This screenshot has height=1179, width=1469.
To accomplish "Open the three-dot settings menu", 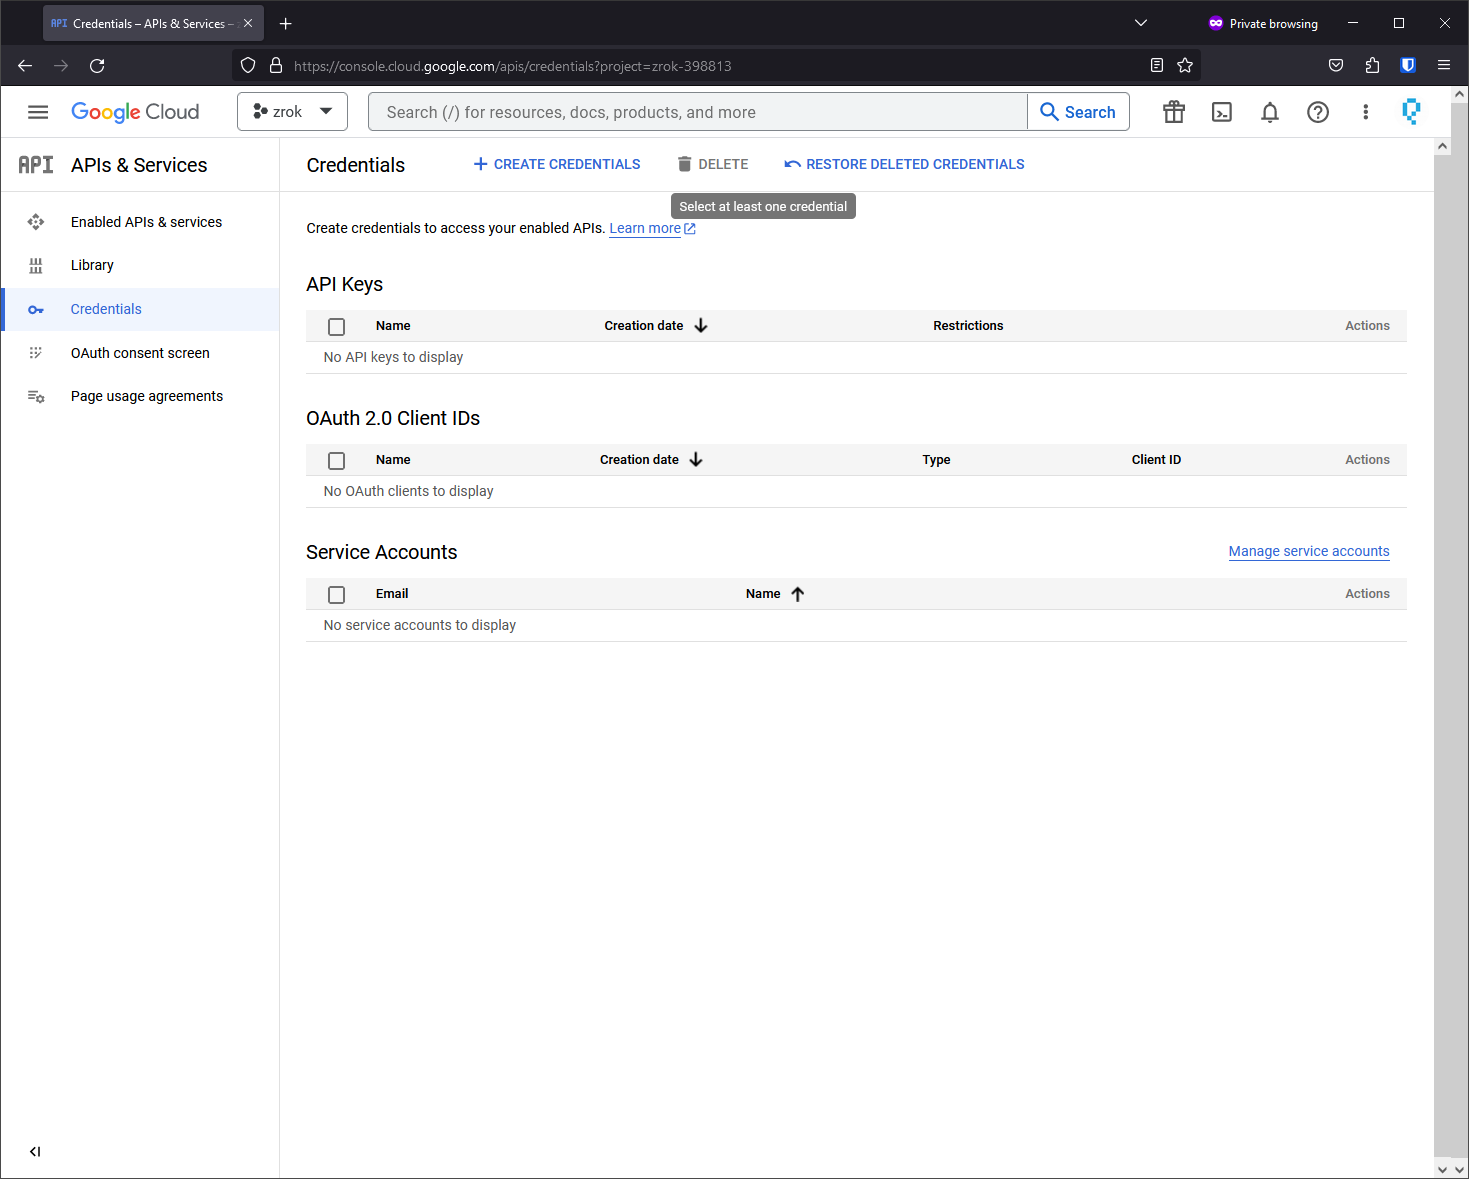I will (1365, 112).
